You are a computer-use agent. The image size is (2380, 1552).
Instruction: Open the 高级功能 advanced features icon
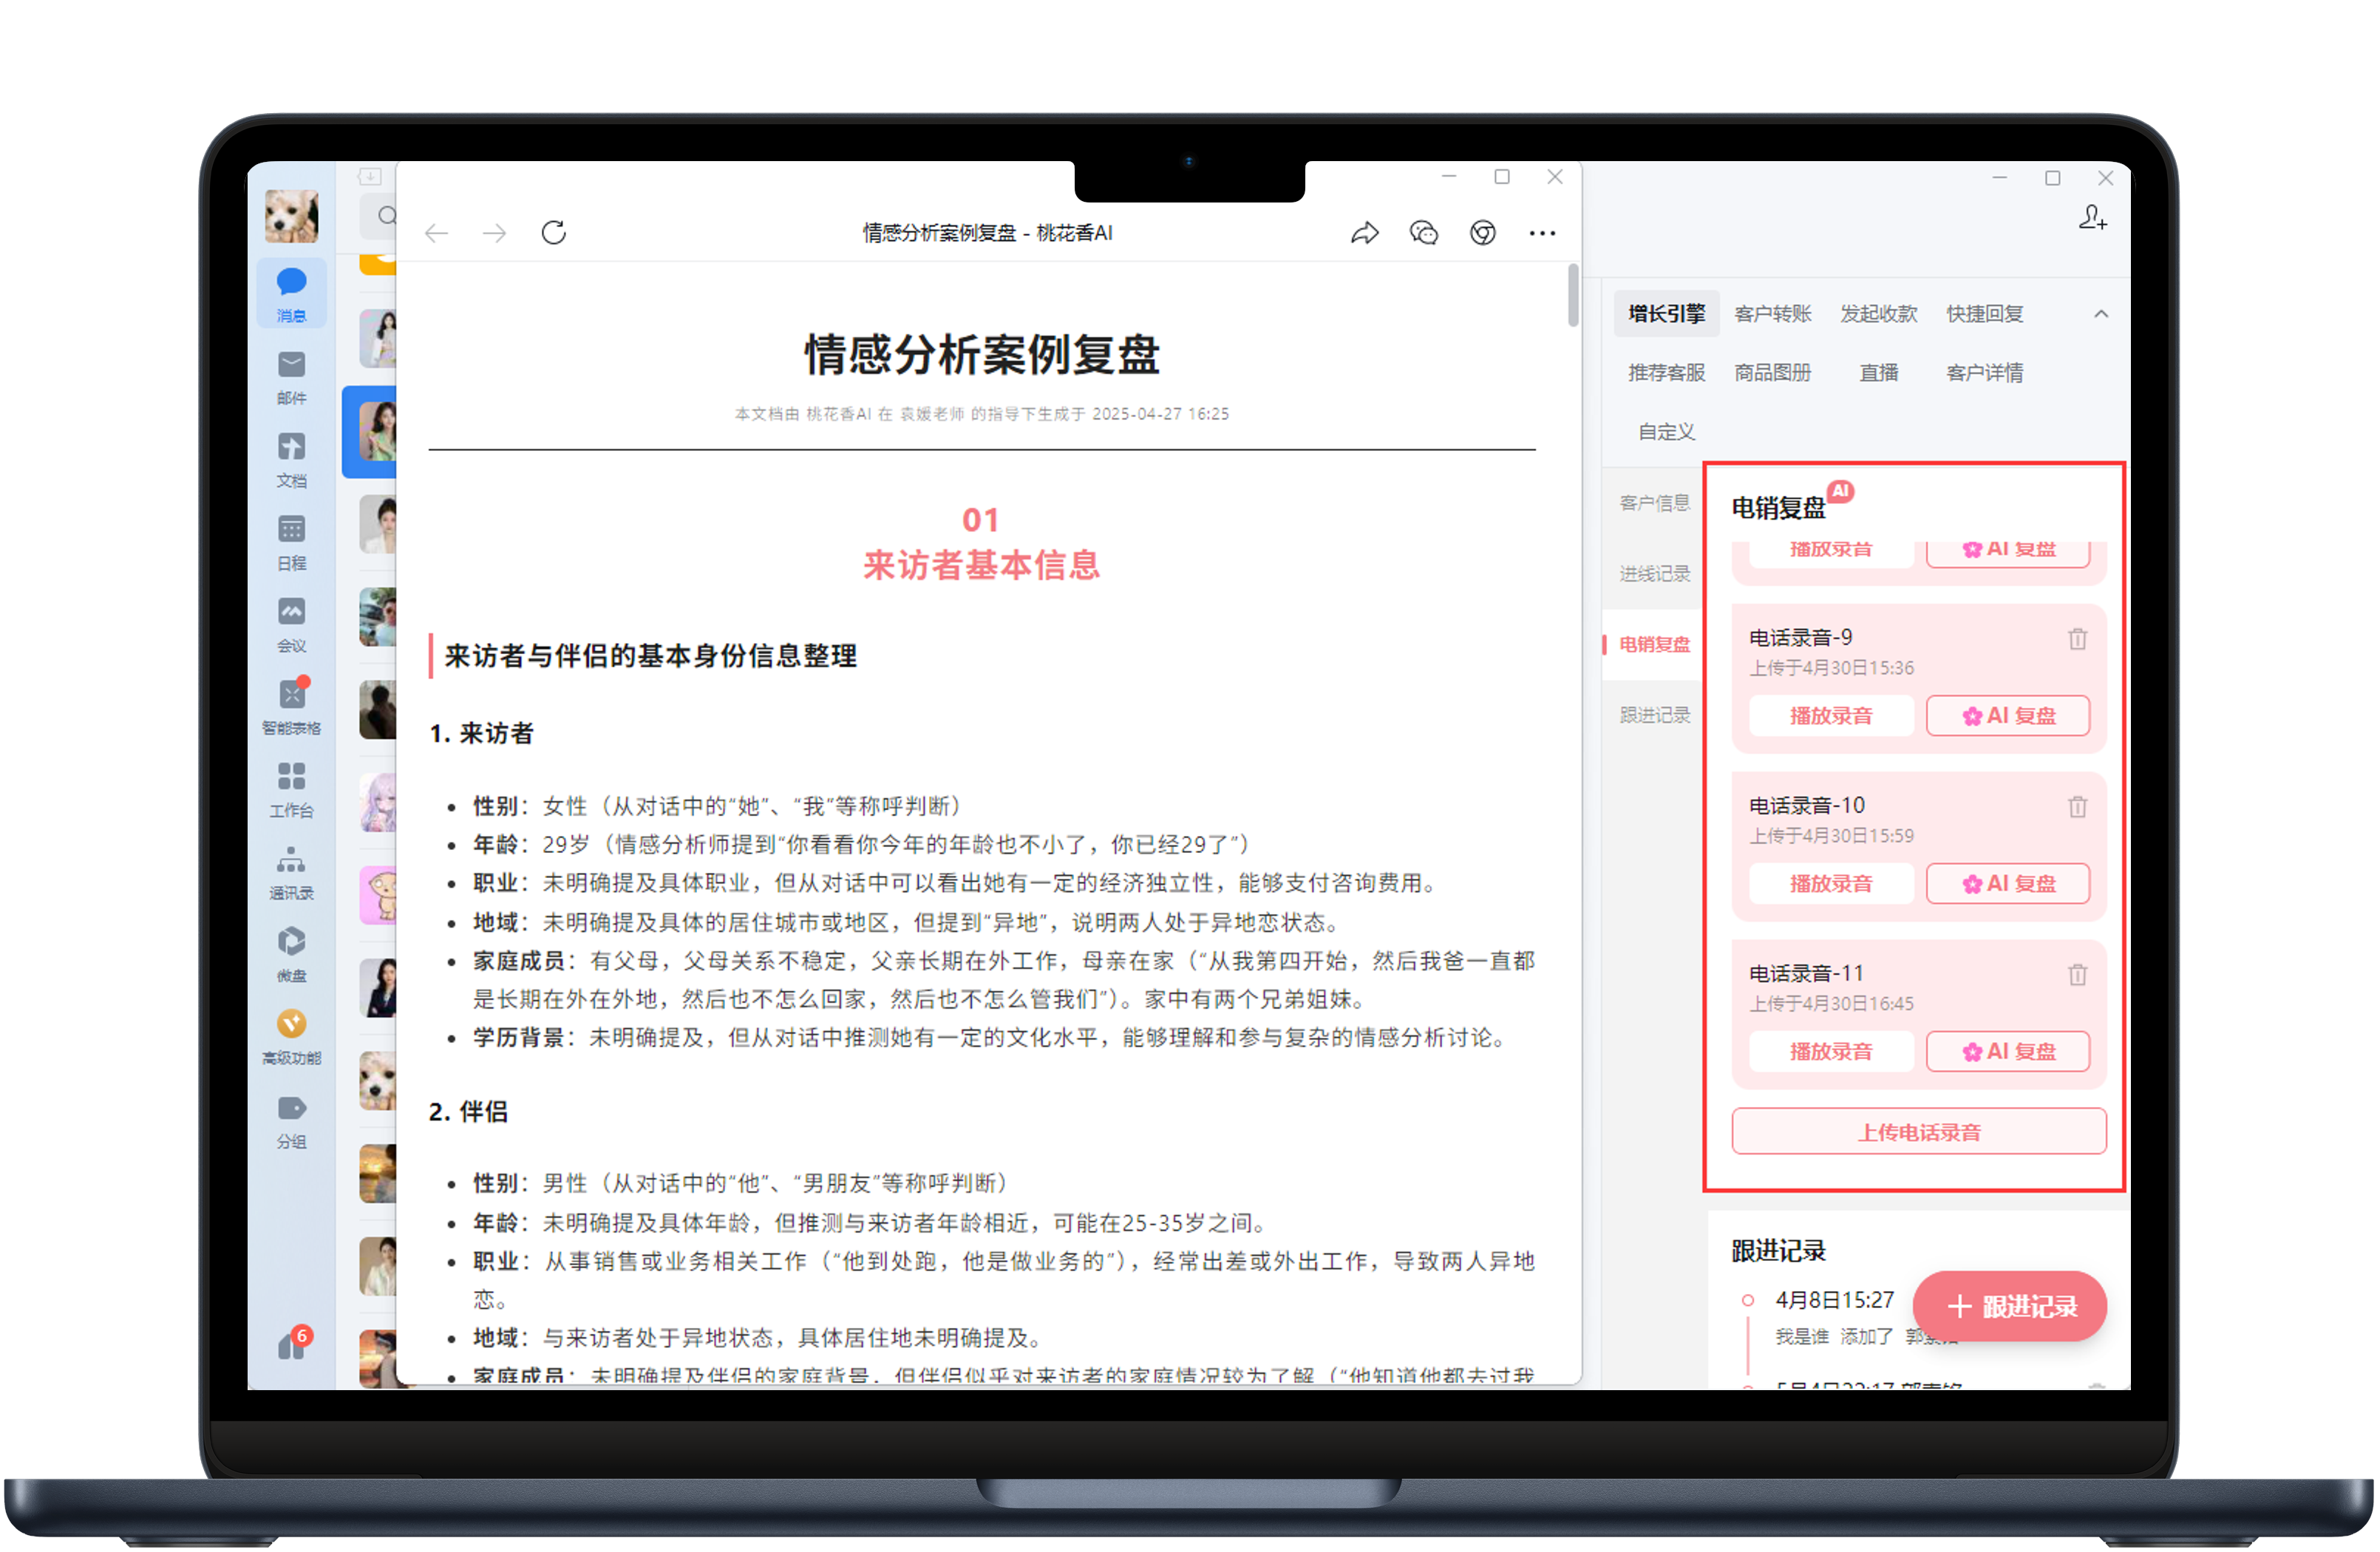291,1037
